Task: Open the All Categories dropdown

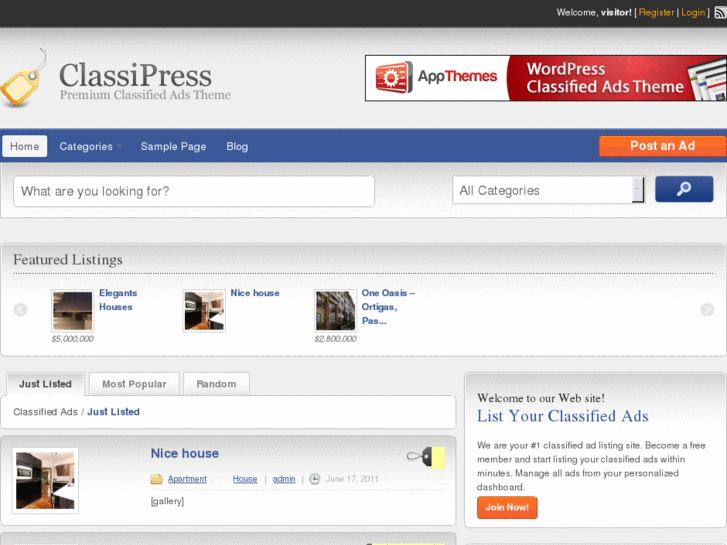Action: (x=548, y=190)
